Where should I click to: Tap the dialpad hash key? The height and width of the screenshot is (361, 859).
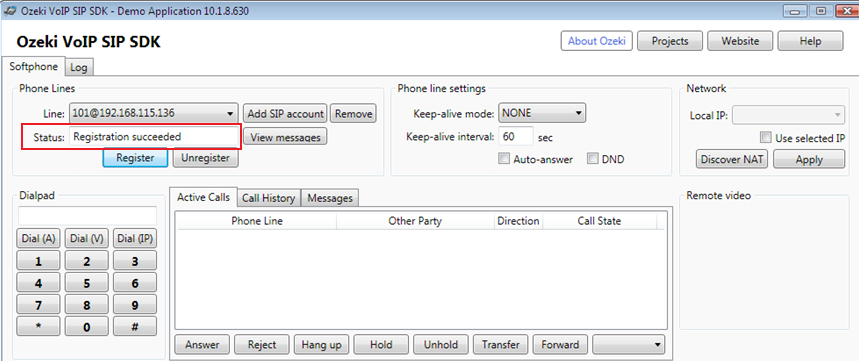[x=135, y=327]
